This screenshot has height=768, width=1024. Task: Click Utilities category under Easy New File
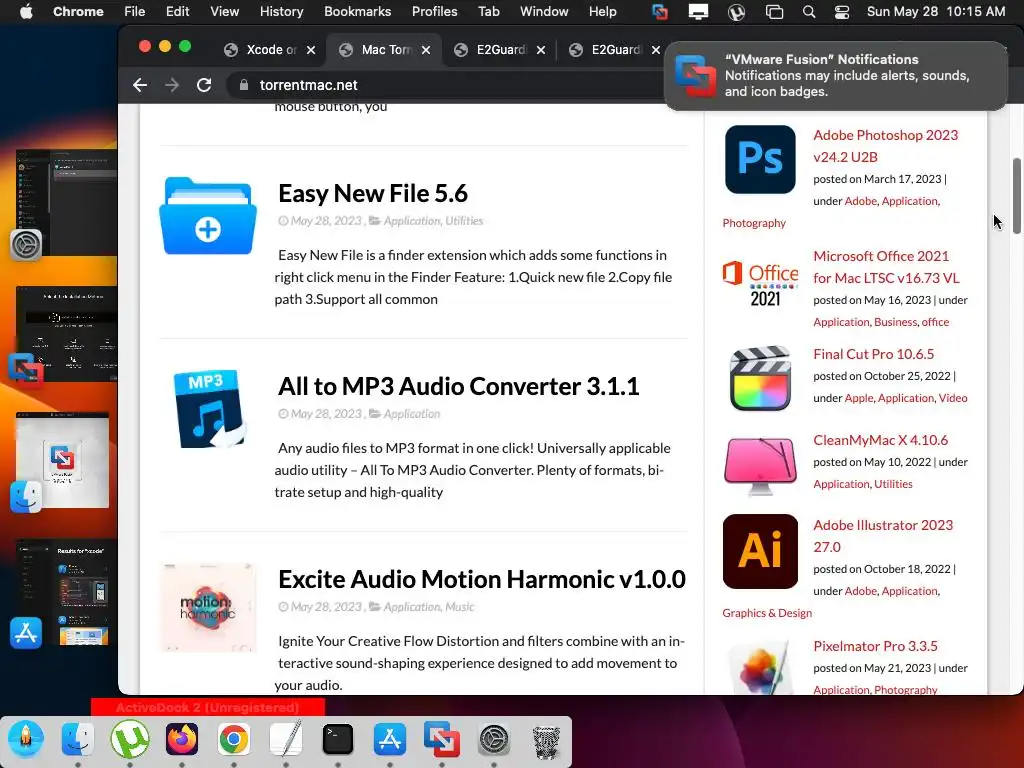tap(464, 221)
